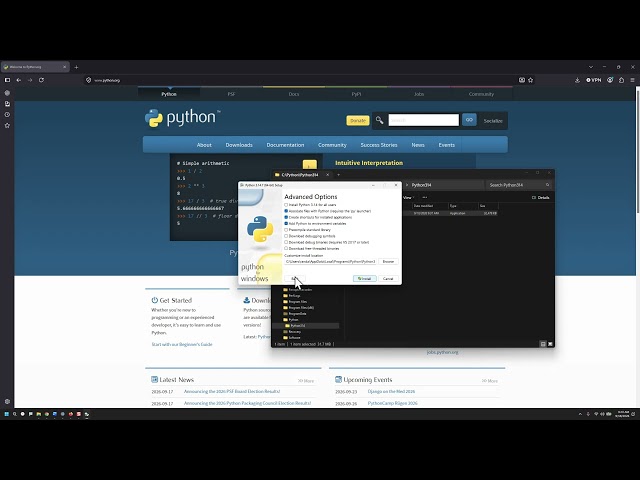The image size is (640, 480).
Task: Click the python.org search input field
Action: [x=423, y=120]
